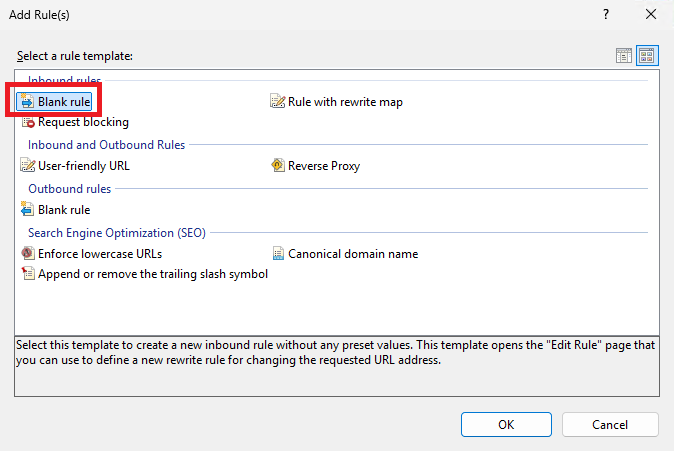The image size is (674, 451).
Task: Select the inbound Blank rule icon
Action: pyautogui.click(x=28, y=101)
